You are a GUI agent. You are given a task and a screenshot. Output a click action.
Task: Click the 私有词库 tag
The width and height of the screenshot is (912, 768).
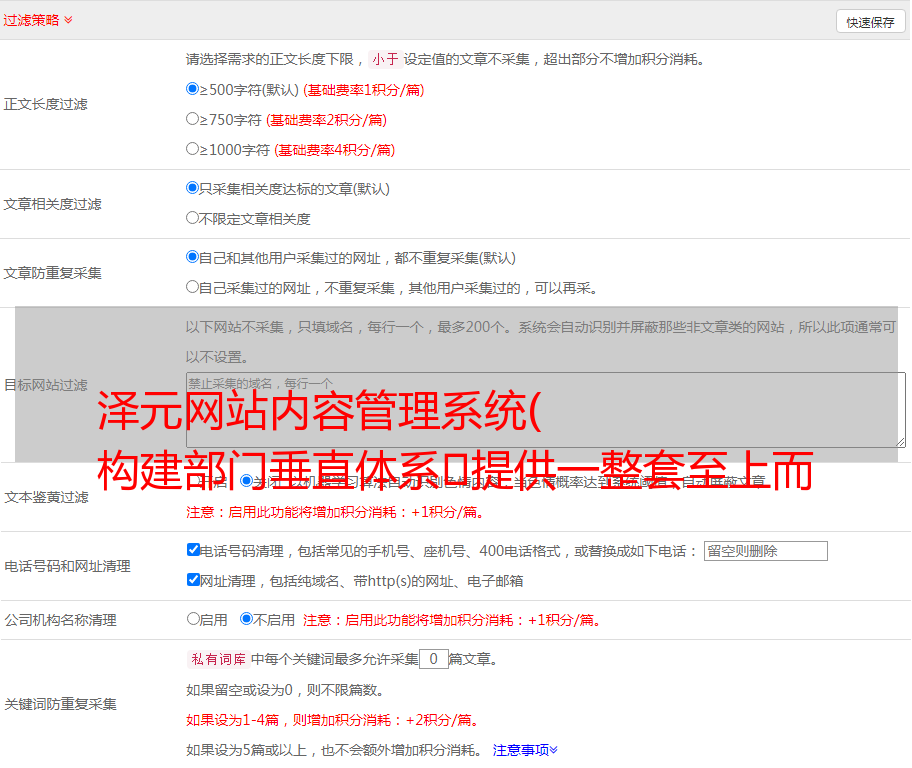point(219,659)
